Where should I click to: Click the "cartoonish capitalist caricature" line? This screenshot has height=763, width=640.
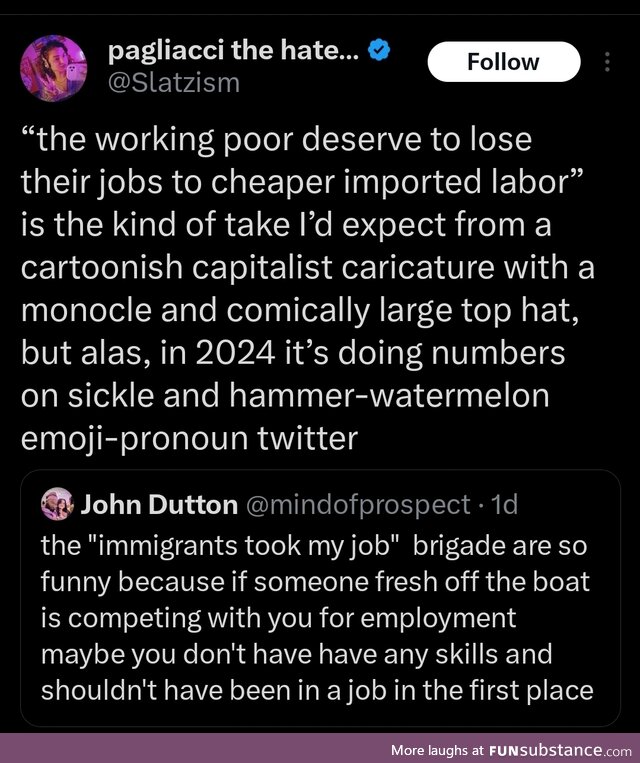pyautogui.click(x=308, y=267)
